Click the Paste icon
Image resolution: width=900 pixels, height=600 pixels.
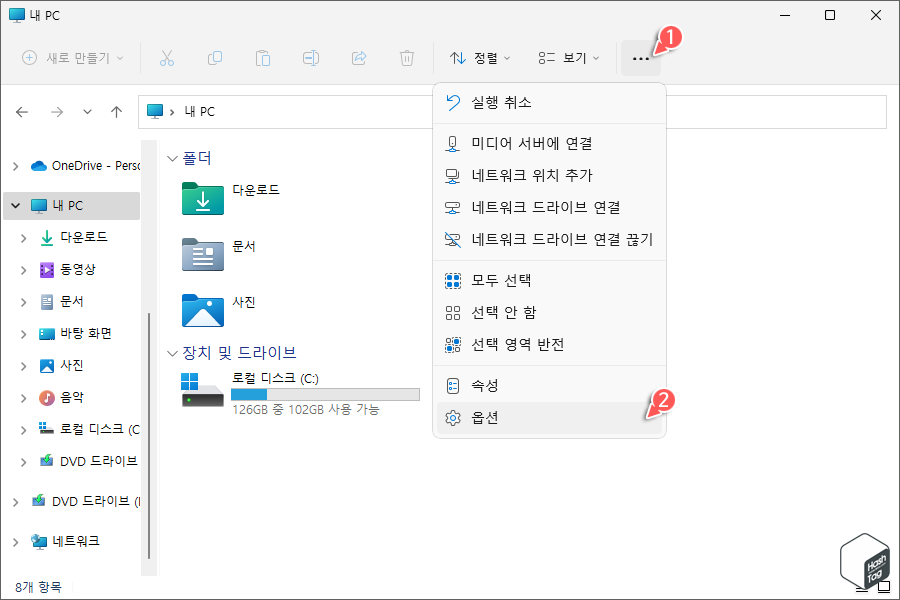point(263,58)
